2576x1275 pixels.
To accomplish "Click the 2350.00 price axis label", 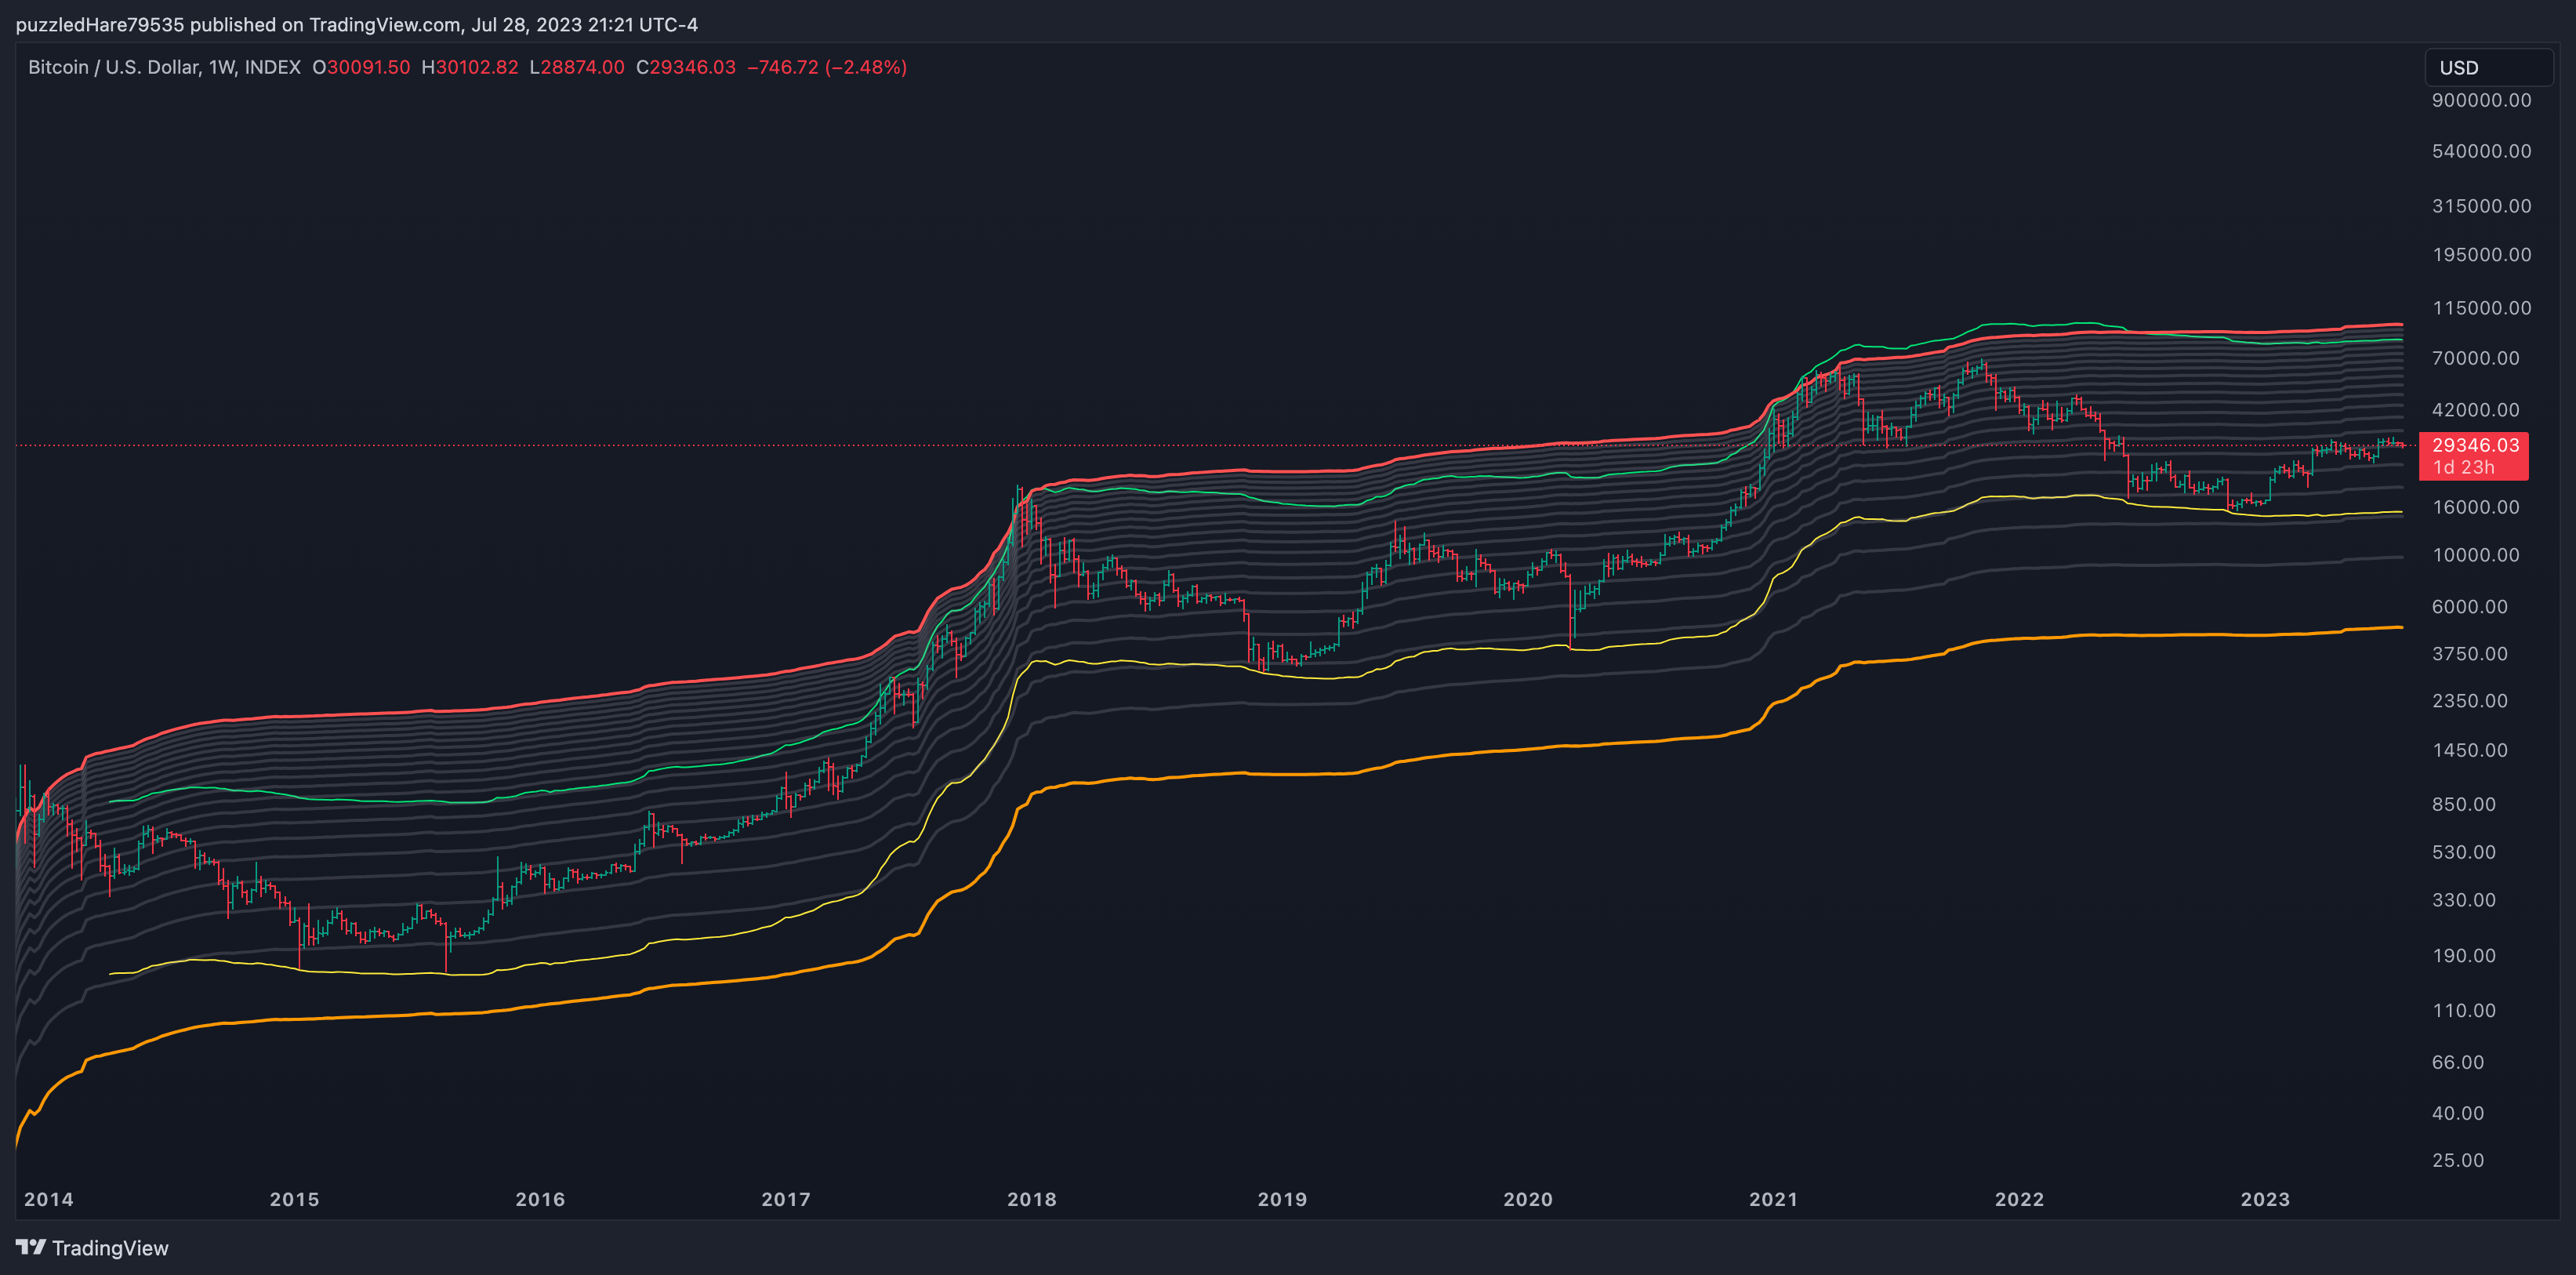I will tap(2470, 701).
